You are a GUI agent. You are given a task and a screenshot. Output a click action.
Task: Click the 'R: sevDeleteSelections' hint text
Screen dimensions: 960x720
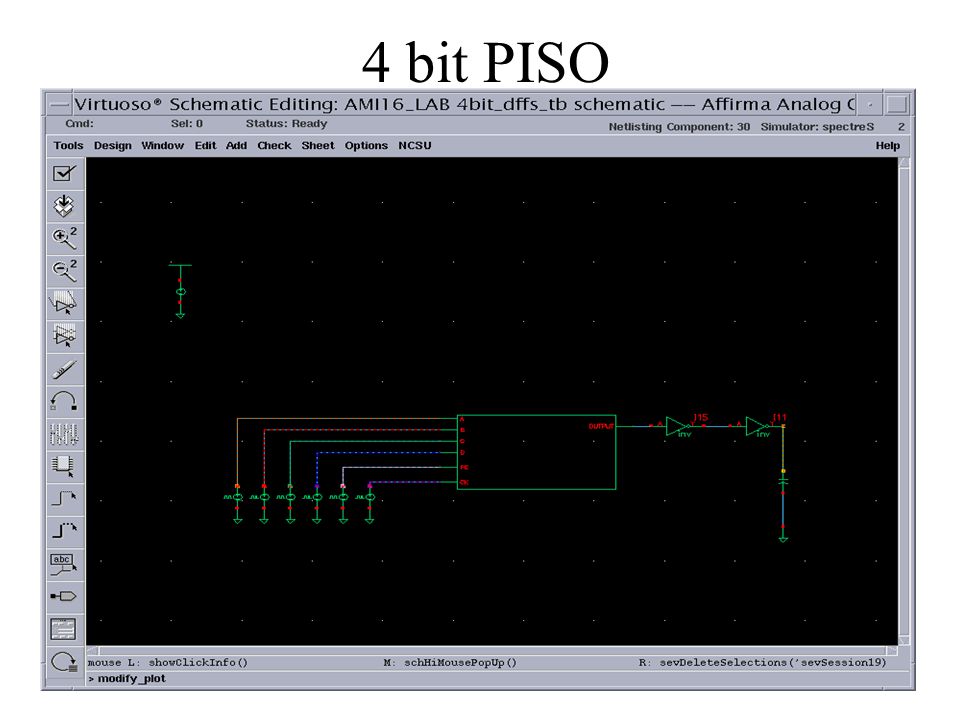point(762,662)
